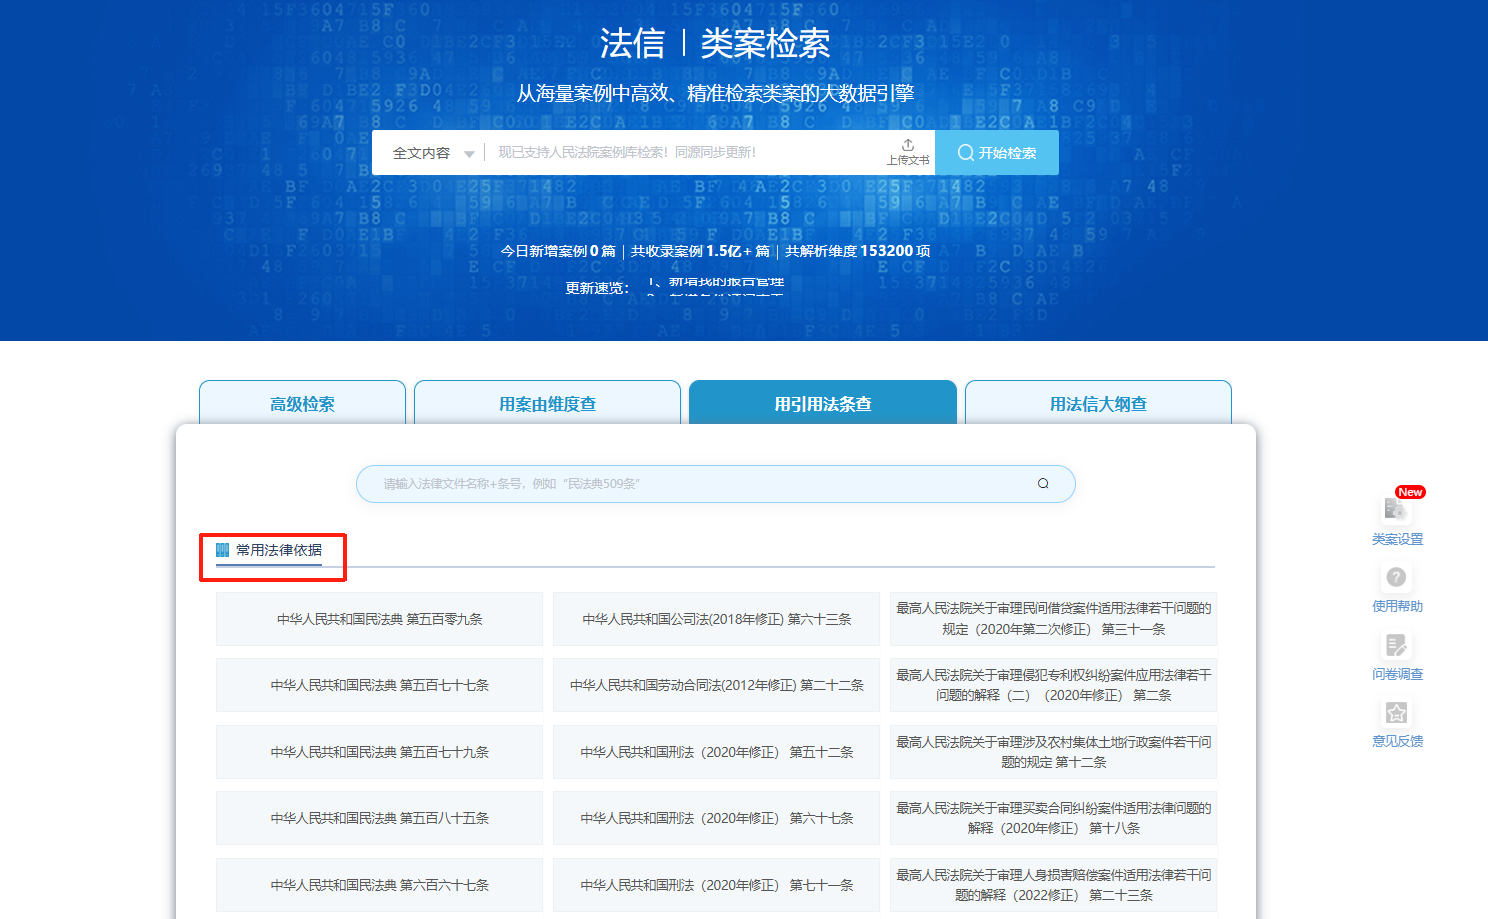Focus the law name and article input field
Viewport: 1488px width, 919px height.
point(715,484)
